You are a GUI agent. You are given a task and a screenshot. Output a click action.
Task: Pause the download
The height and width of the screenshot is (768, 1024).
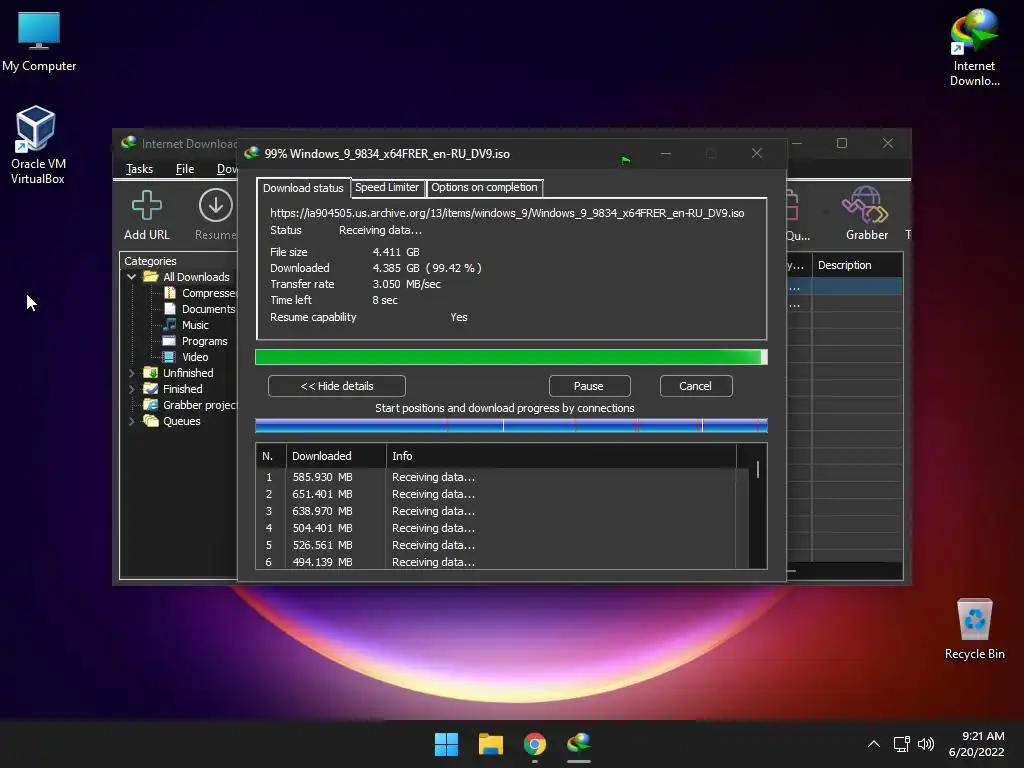(x=589, y=386)
